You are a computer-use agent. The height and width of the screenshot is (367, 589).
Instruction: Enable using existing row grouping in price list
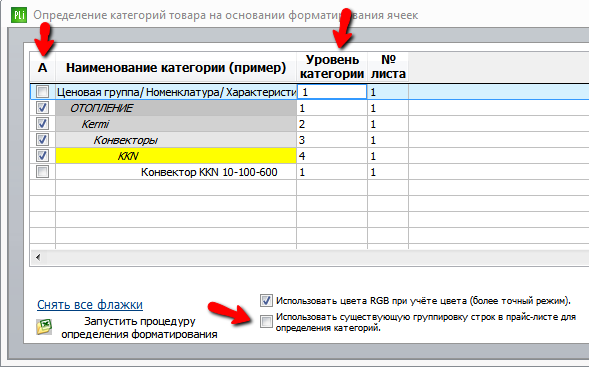point(266,322)
